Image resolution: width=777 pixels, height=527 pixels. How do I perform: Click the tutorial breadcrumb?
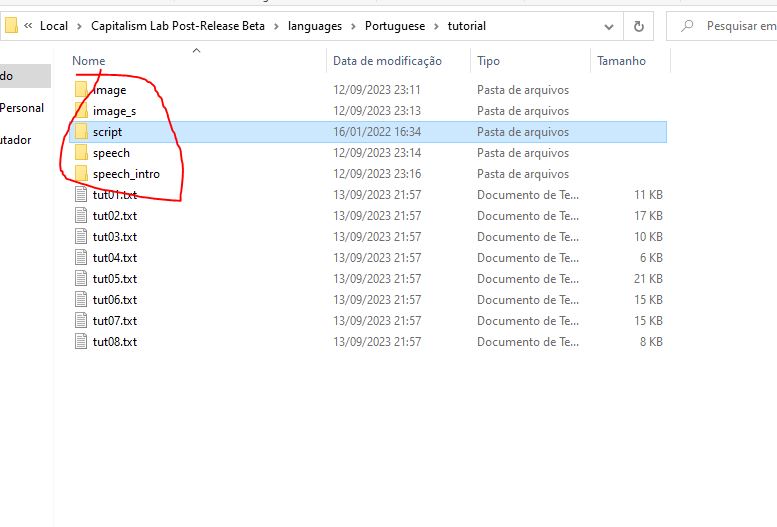click(467, 26)
